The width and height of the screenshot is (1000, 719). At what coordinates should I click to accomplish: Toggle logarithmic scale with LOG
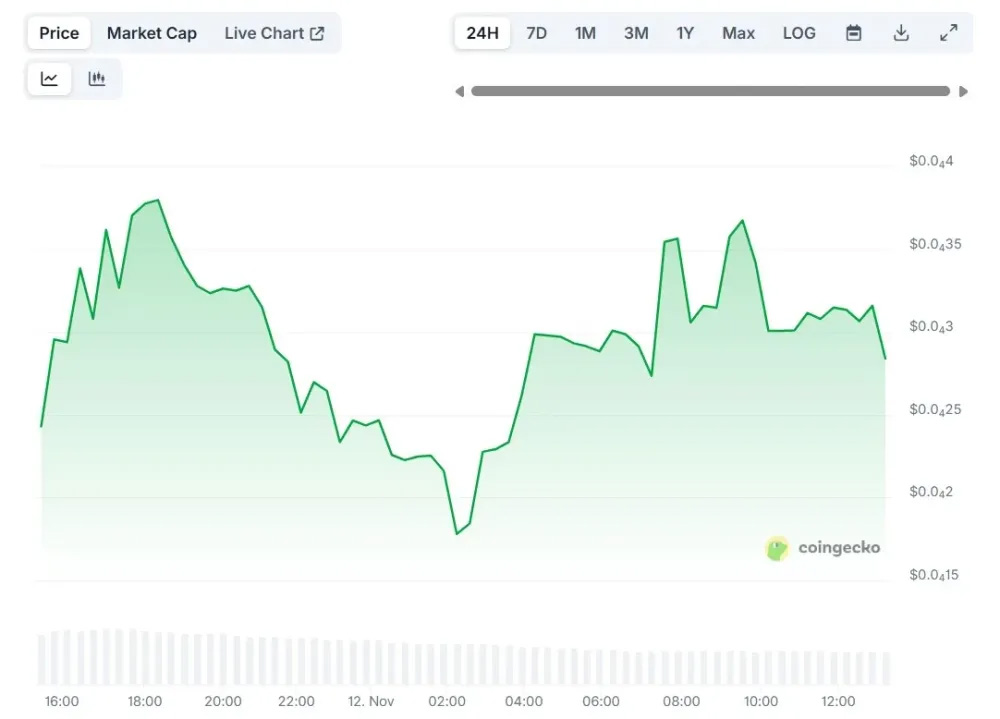[798, 32]
